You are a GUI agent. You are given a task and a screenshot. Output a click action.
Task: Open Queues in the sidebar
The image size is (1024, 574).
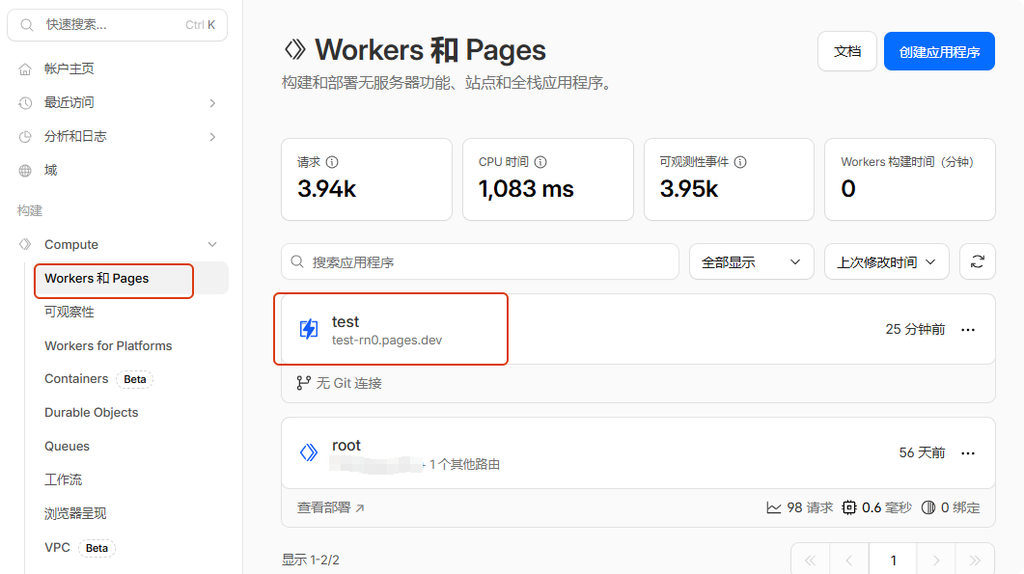click(x=67, y=447)
